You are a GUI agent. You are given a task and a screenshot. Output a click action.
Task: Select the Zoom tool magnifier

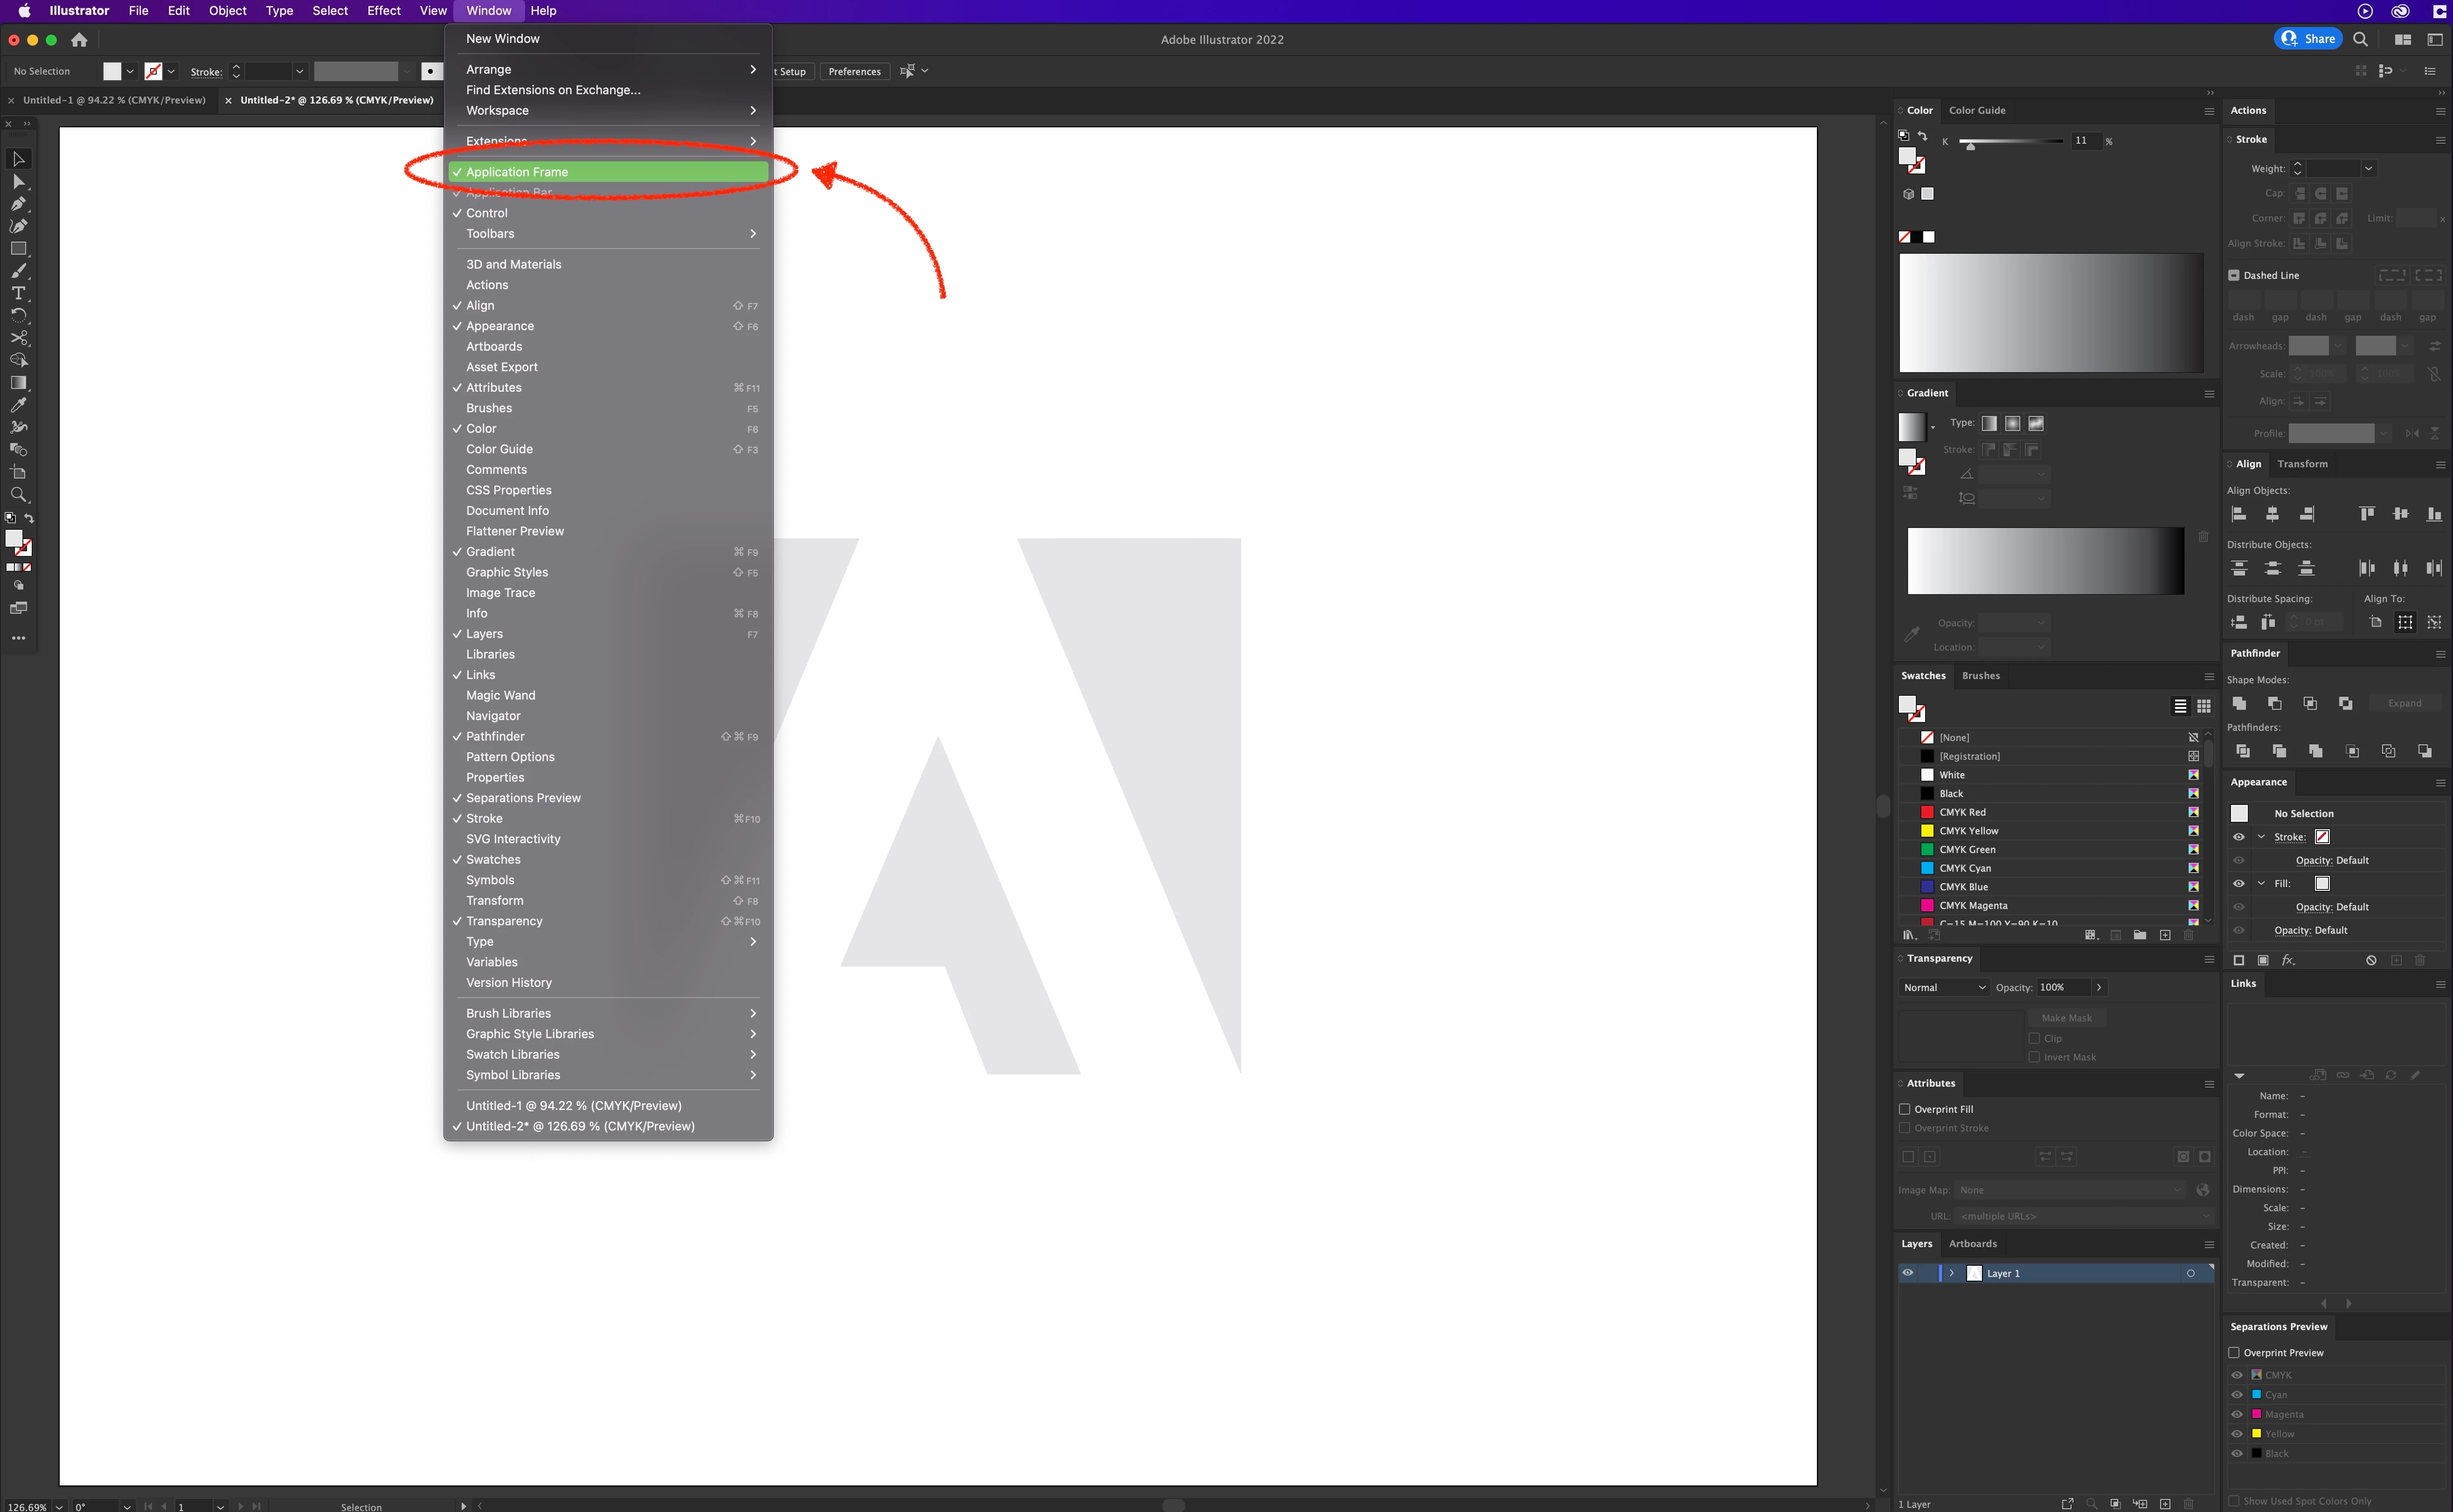point(18,495)
